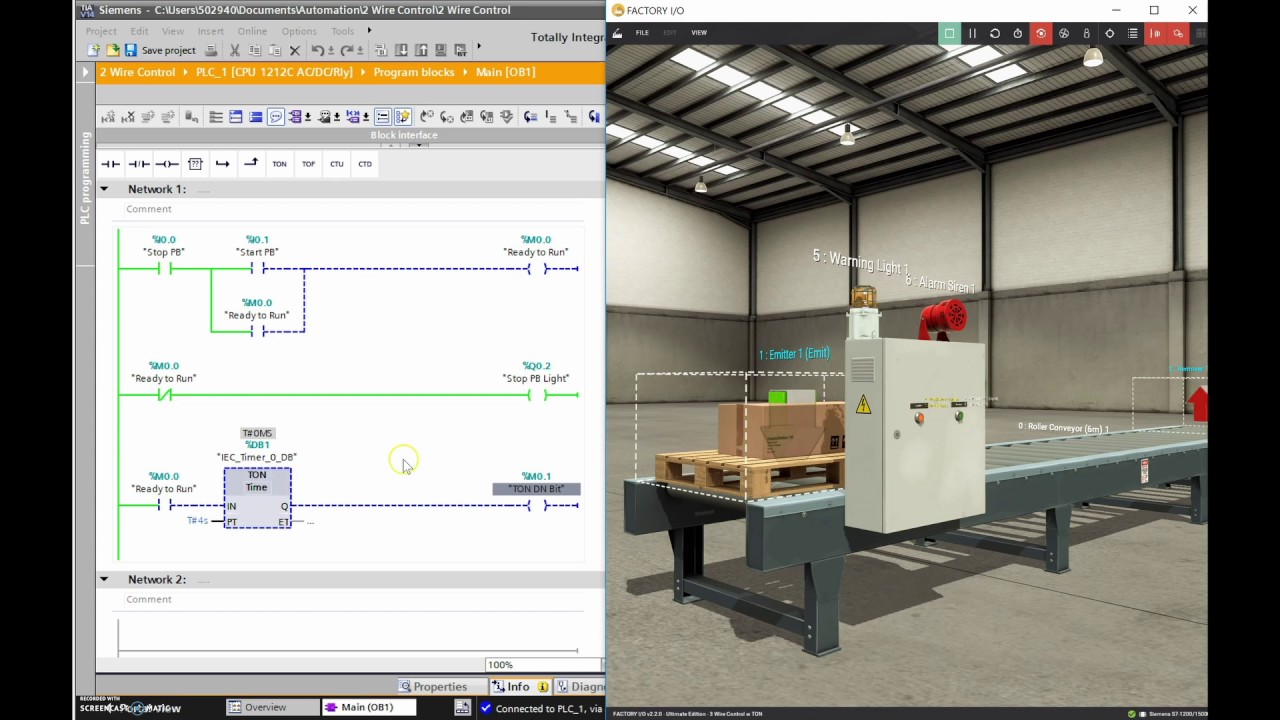Viewport: 1280px width, 720px height.
Task: Open the Insert menu
Action: 210,31
